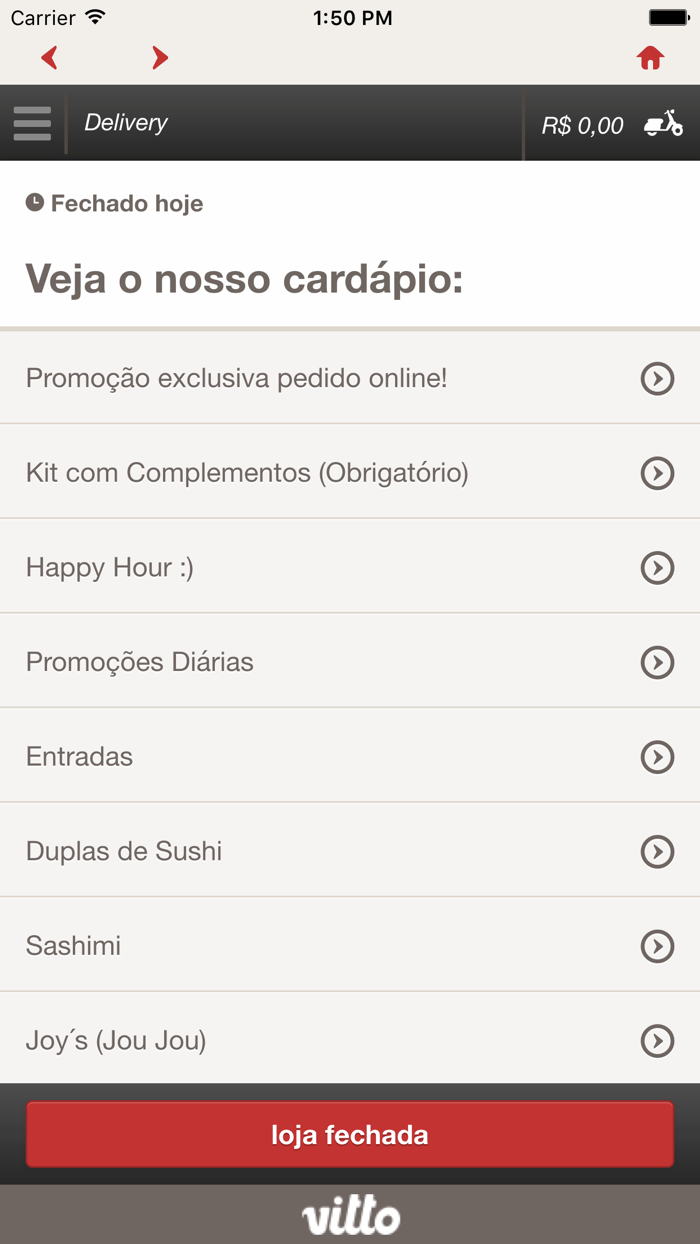
Task: Click the R$ 0,00 cart total
Action: [582, 123]
